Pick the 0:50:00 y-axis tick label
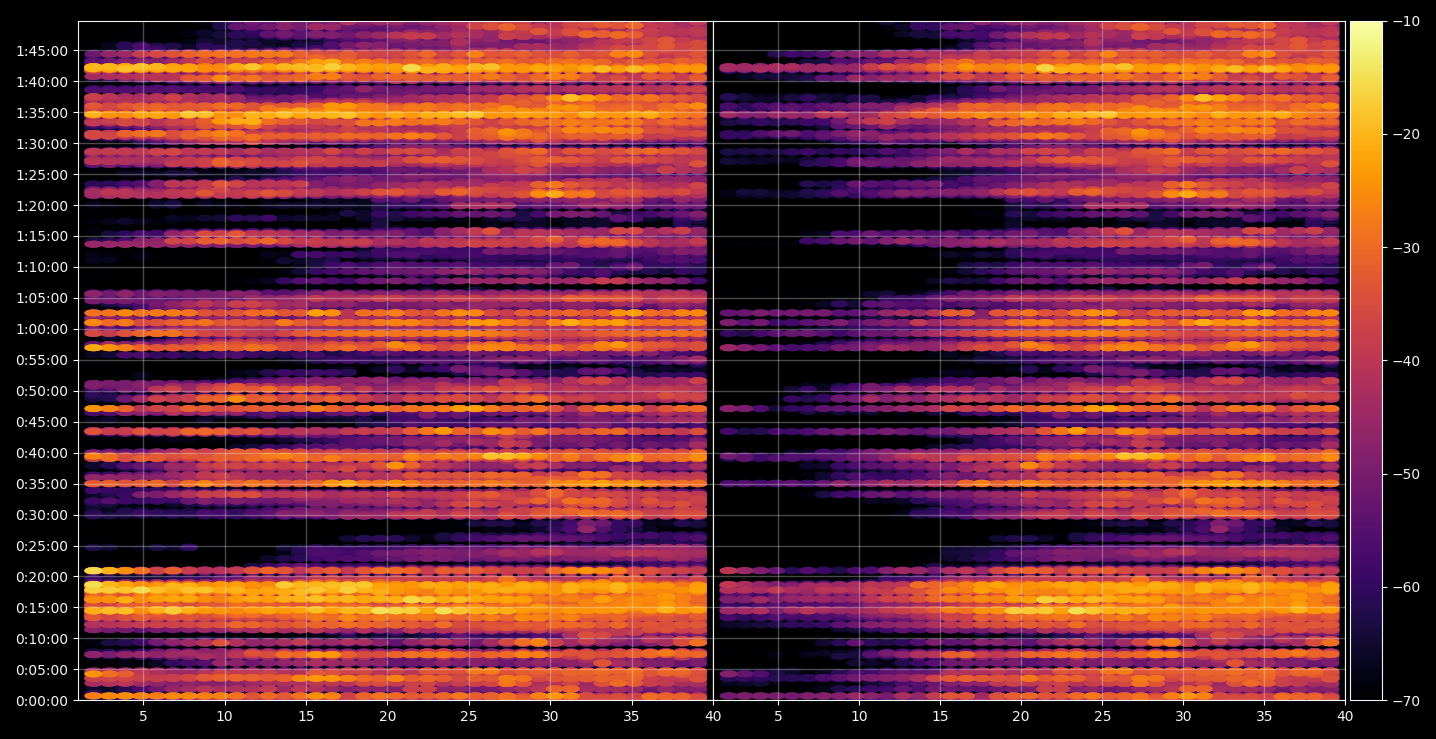 (42, 391)
